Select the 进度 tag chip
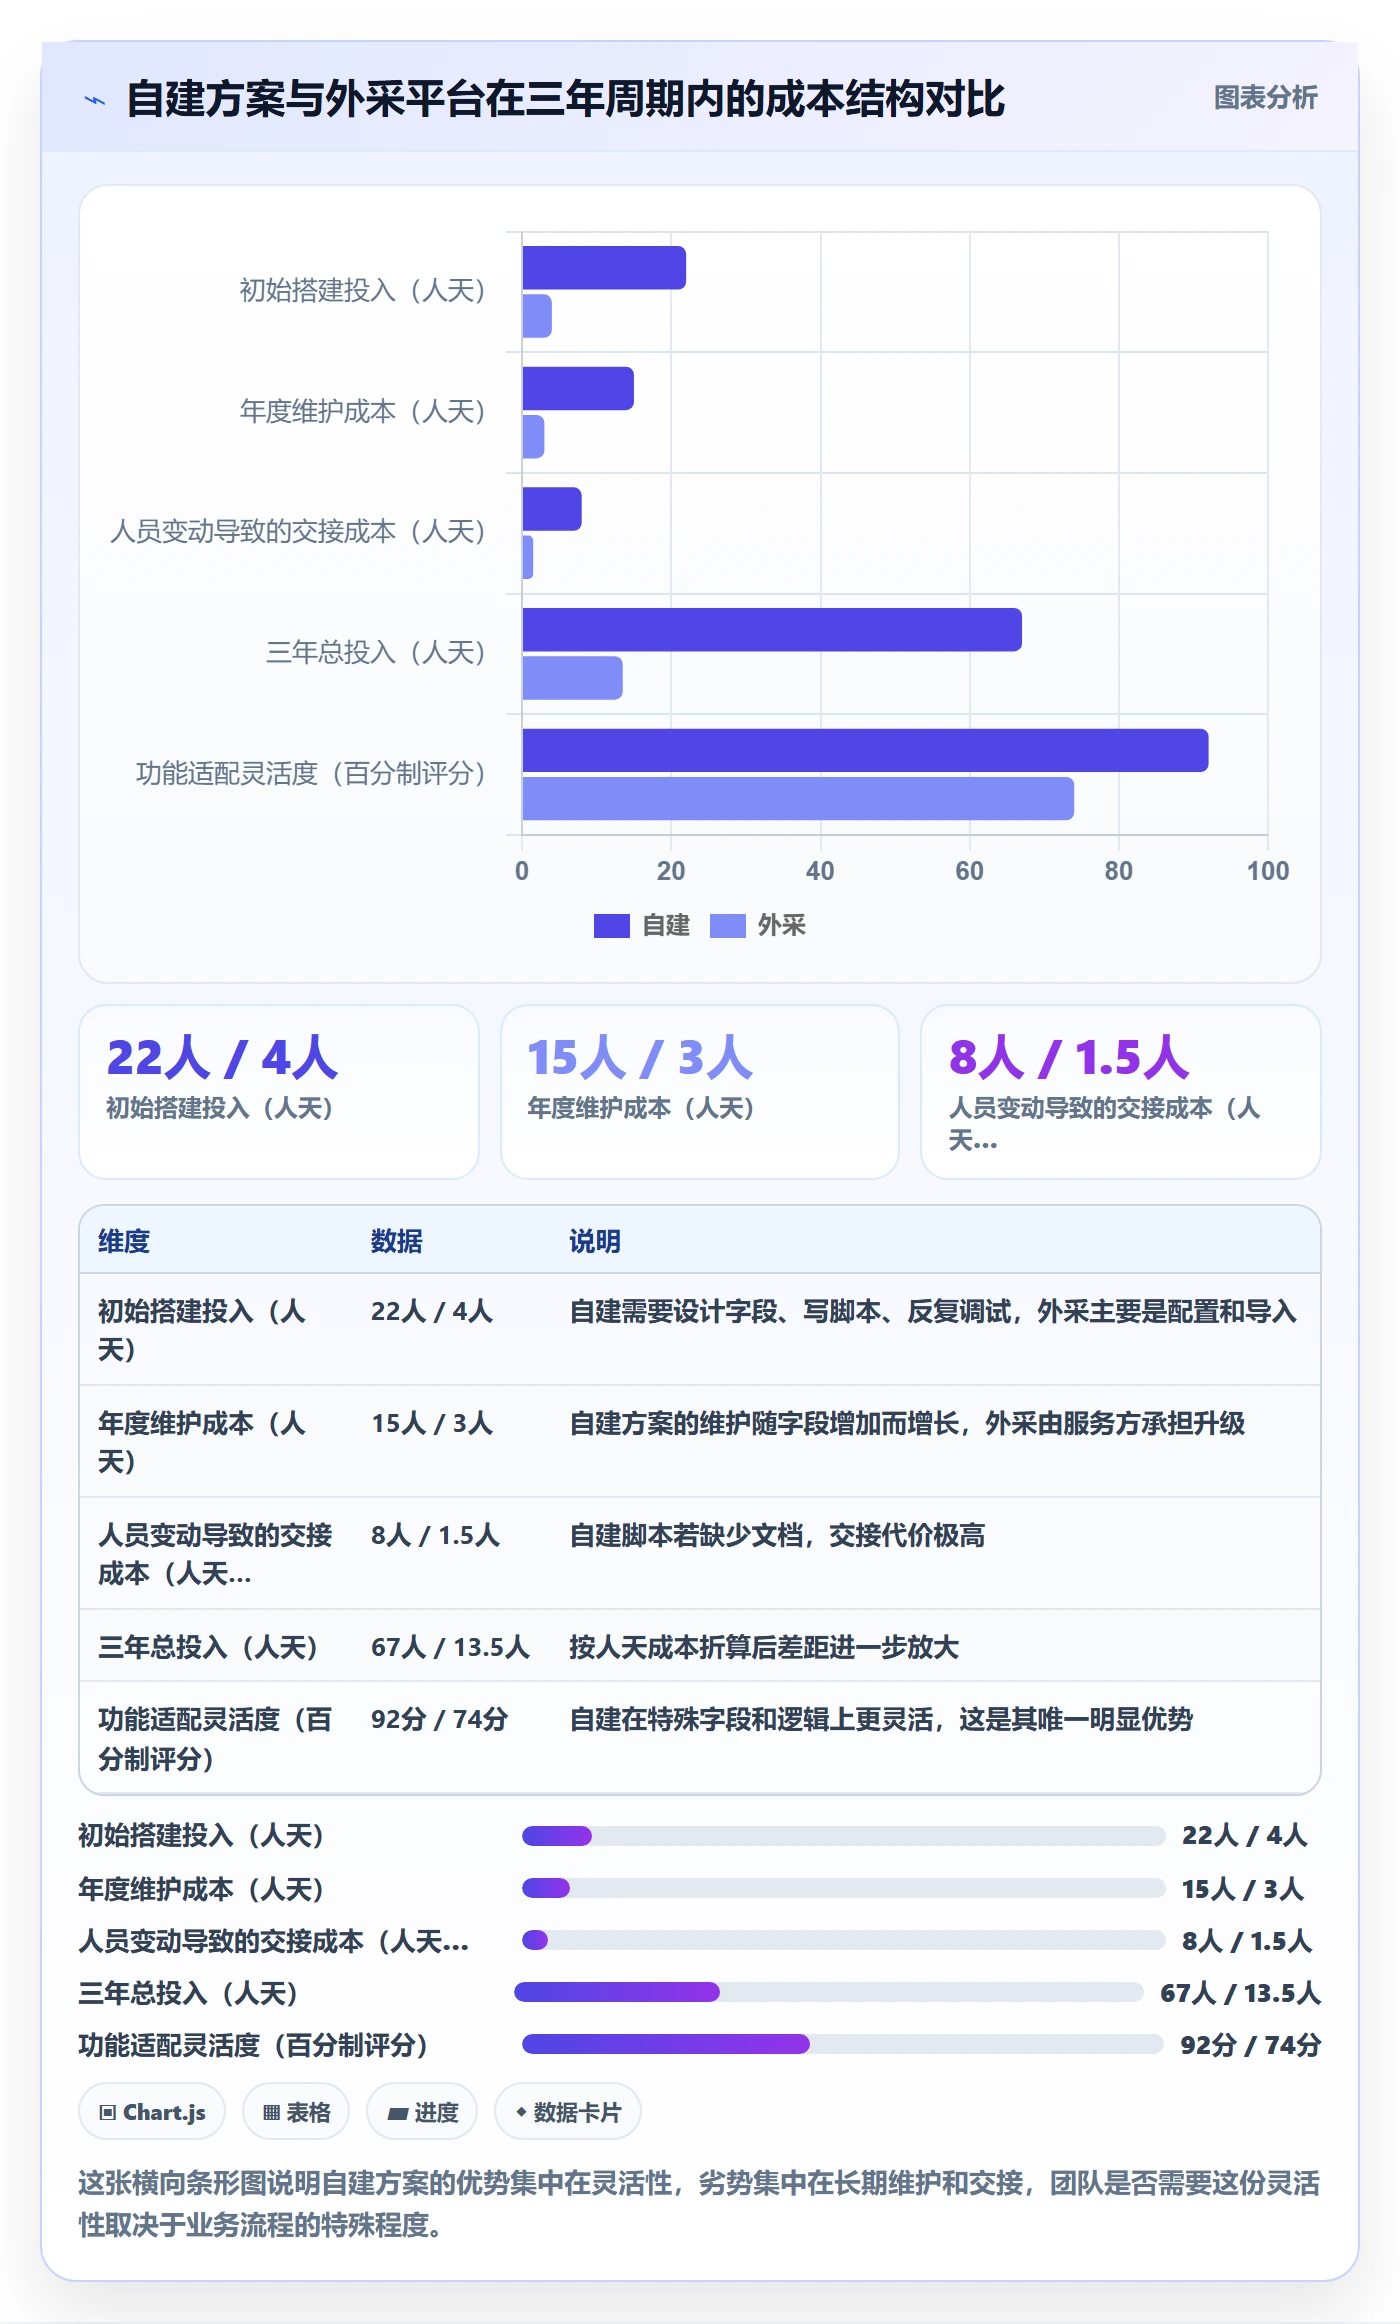 pyautogui.click(x=422, y=2112)
